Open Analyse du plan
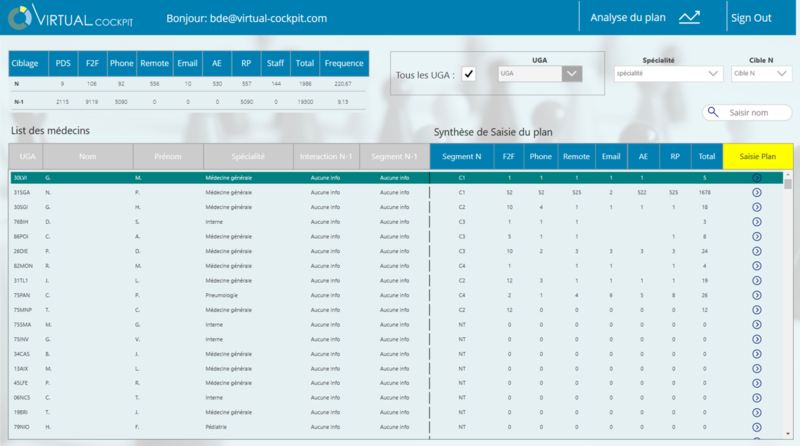 pos(630,18)
